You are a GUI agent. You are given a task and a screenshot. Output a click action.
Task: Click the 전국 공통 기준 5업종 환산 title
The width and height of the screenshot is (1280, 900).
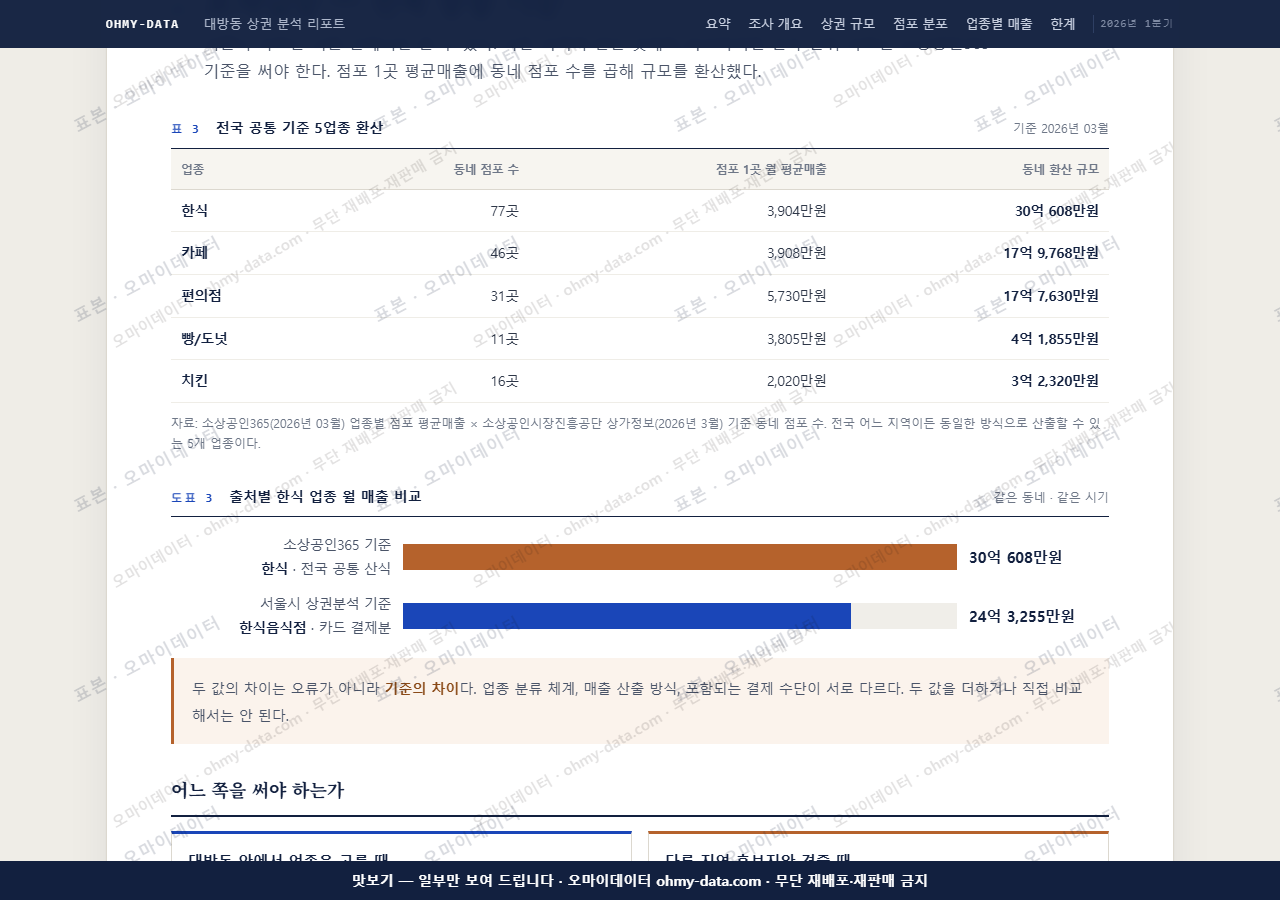[299, 128]
